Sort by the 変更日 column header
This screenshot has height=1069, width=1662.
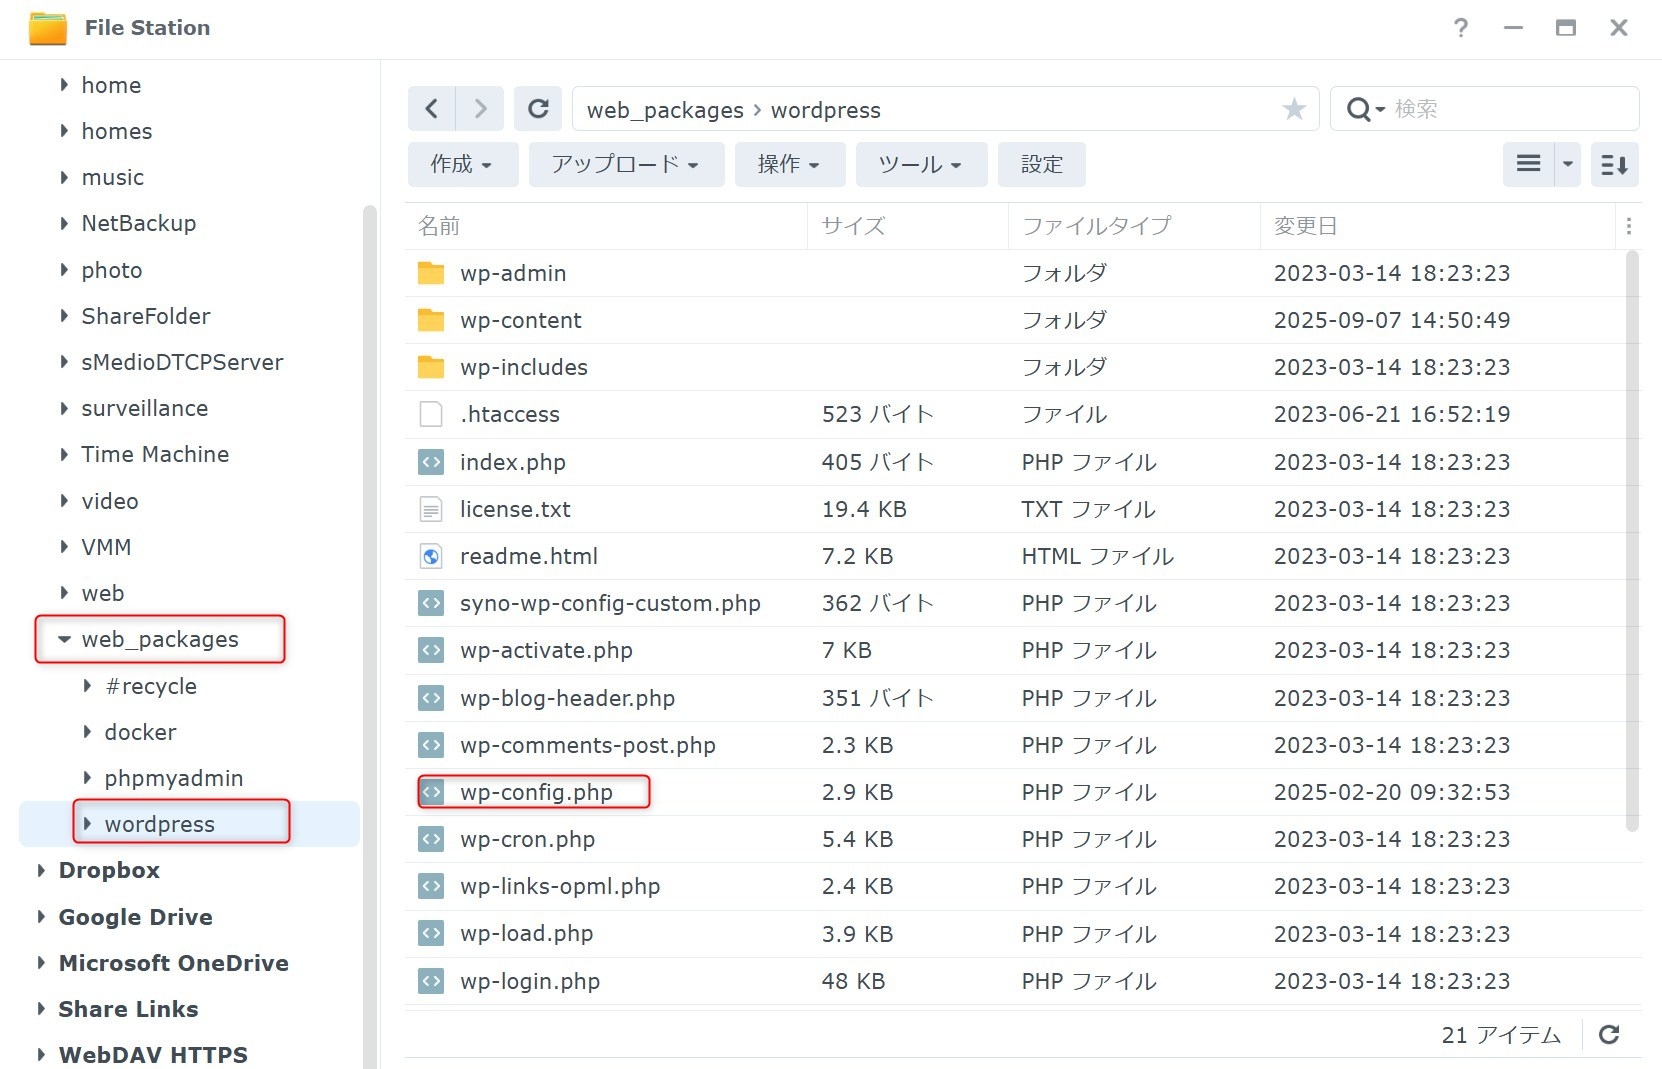[x=1305, y=226]
